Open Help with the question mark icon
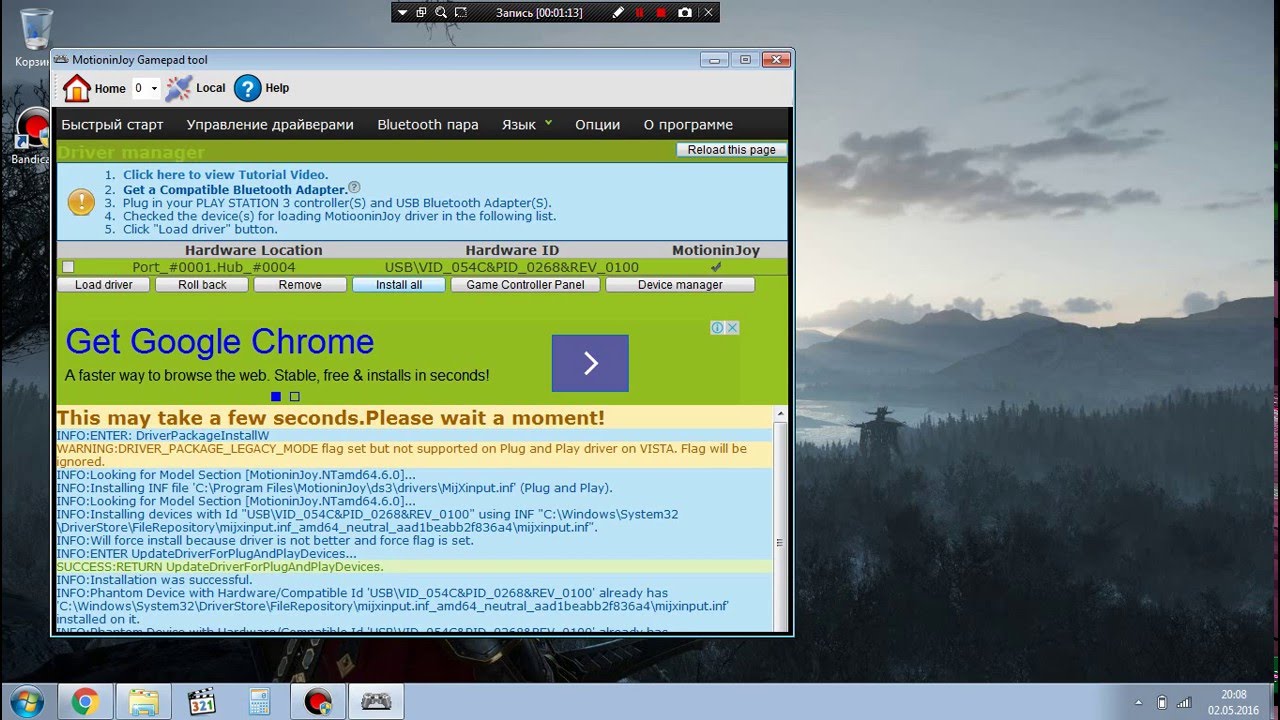Image resolution: width=1280 pixels, height=720 pixels. tap(248, 89)
